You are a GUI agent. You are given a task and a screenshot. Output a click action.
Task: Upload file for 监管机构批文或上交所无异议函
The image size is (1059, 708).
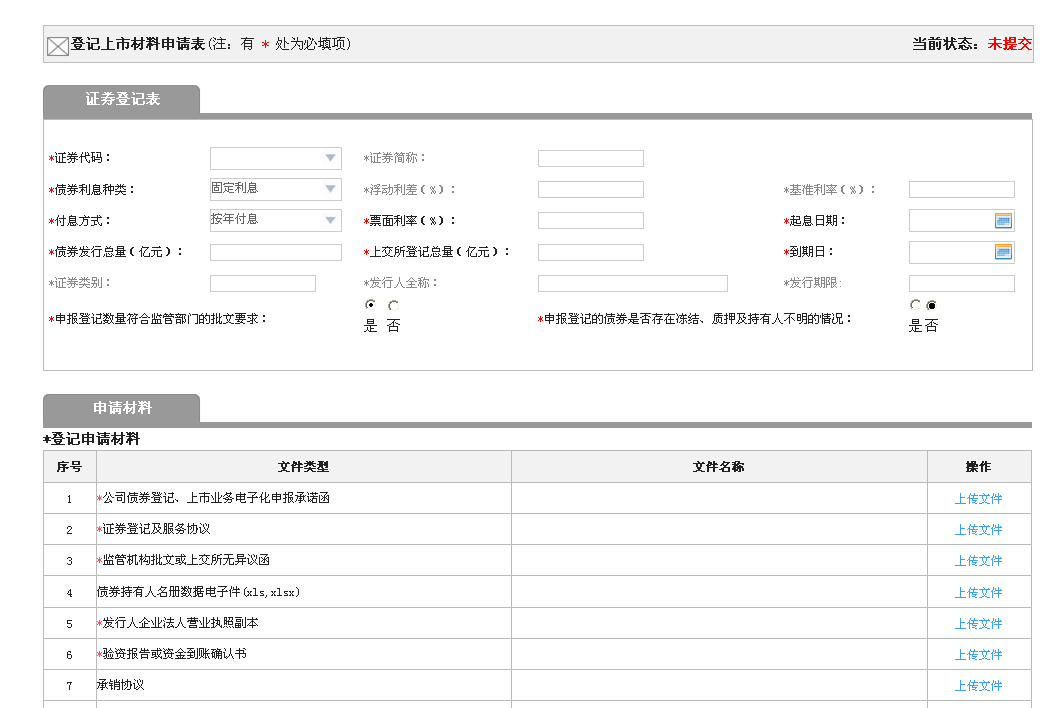(x=978, y=561)
